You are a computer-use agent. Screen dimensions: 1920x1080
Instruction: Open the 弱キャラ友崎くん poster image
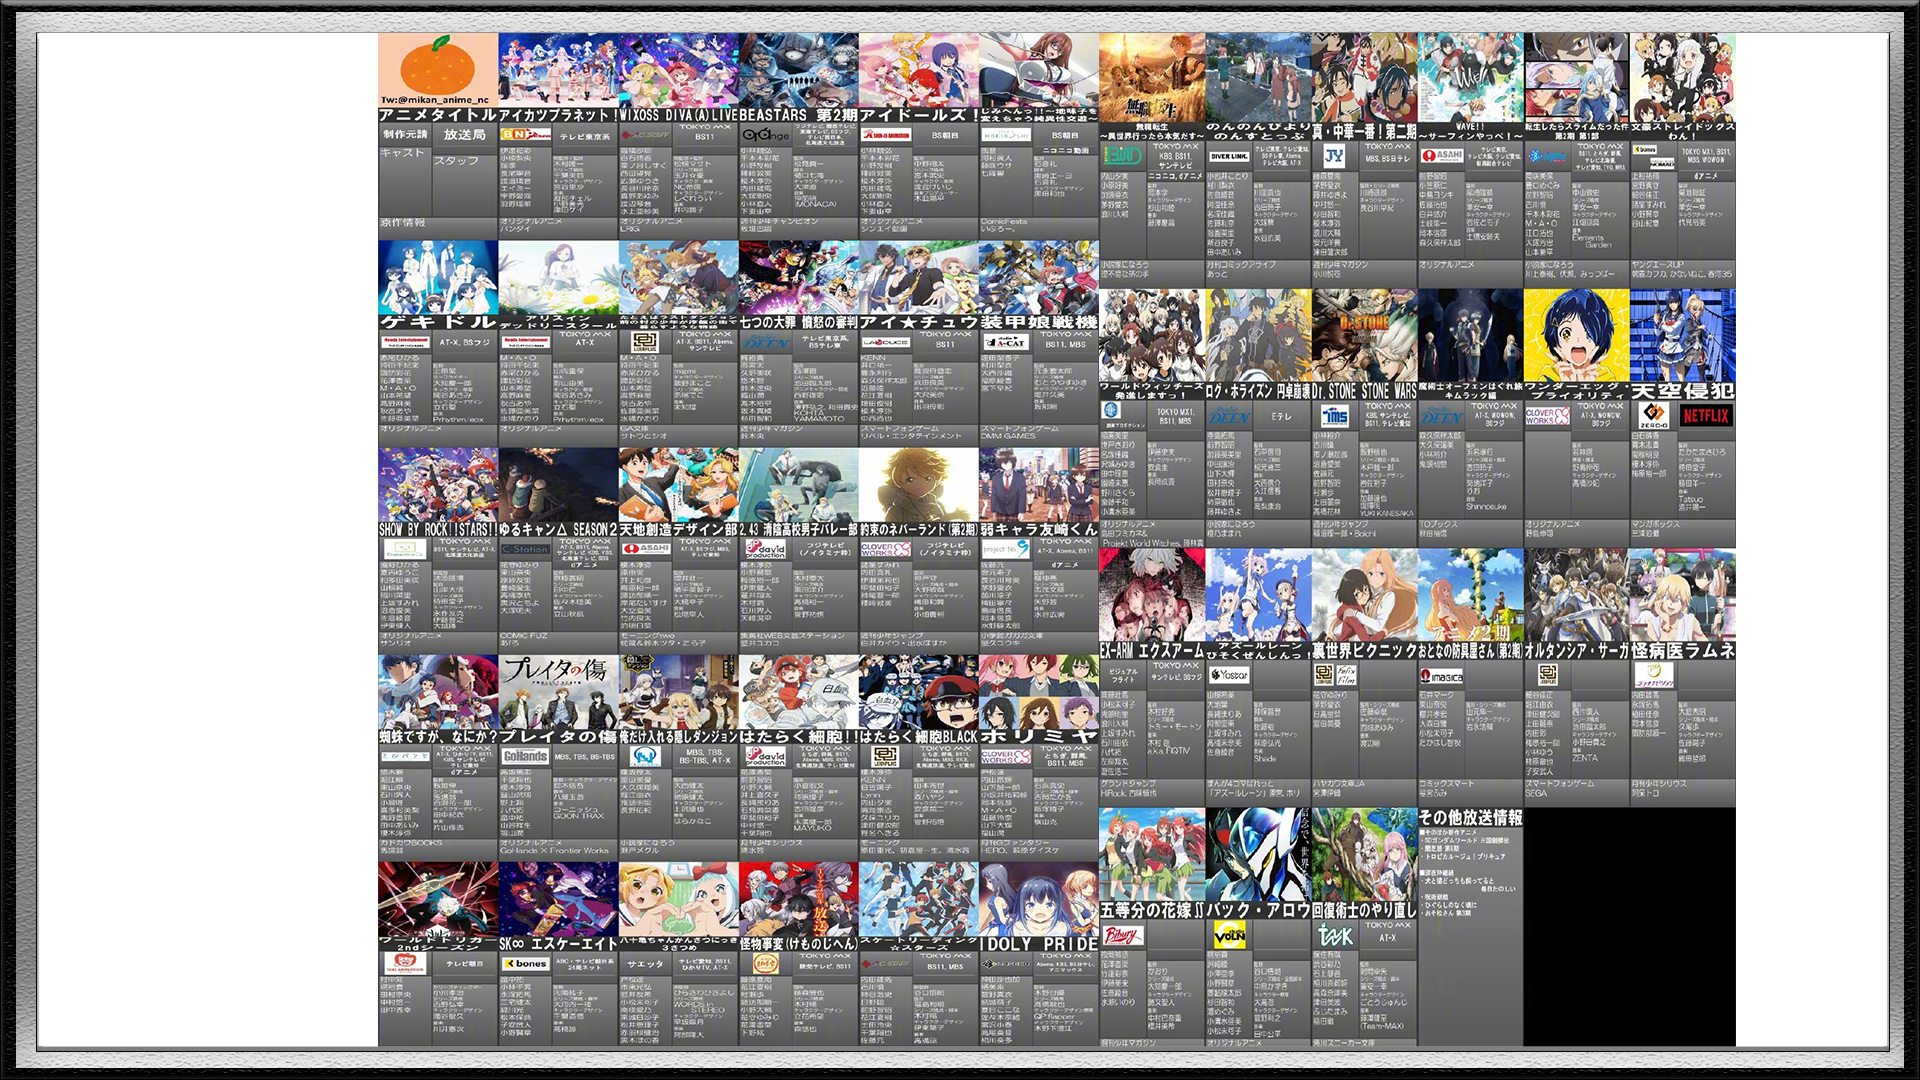(x=1038, y=484)
